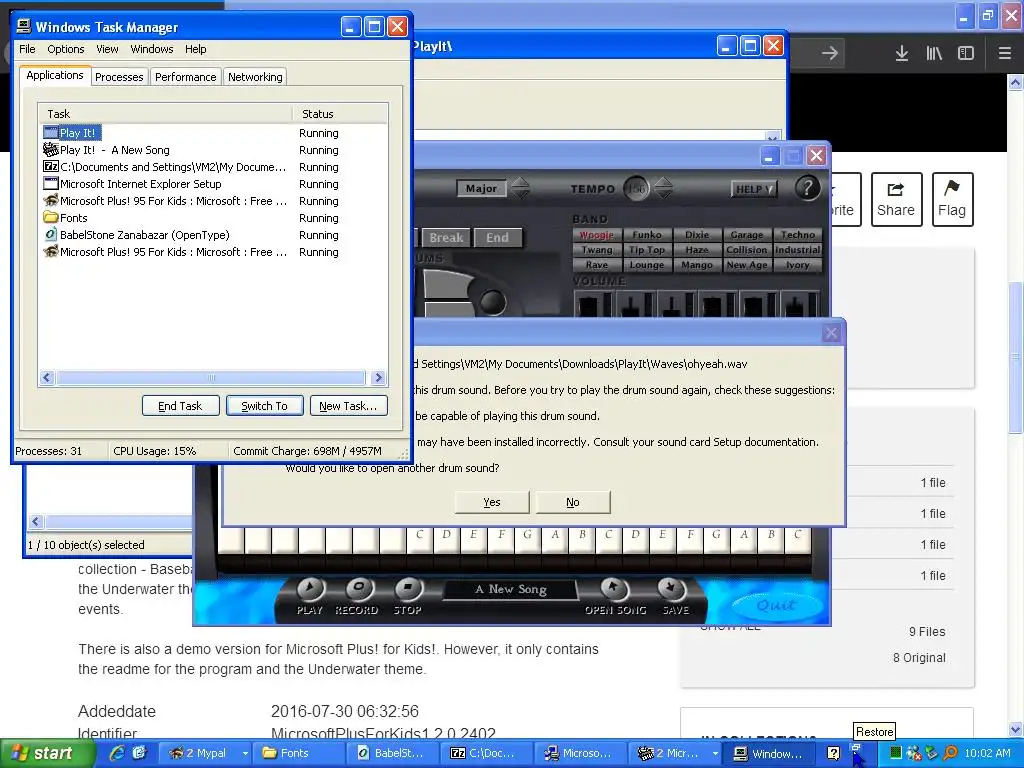This screenshot has height=768, width=1024.
Task: Click the New Task... button
Action: (x=348, y=406)
